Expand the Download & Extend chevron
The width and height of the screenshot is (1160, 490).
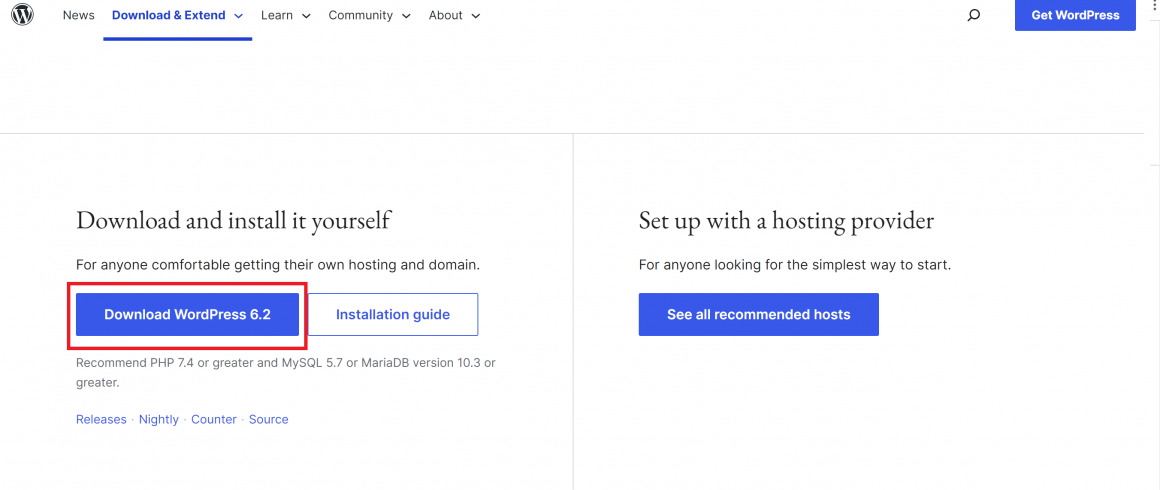click(x=238, y=16)
